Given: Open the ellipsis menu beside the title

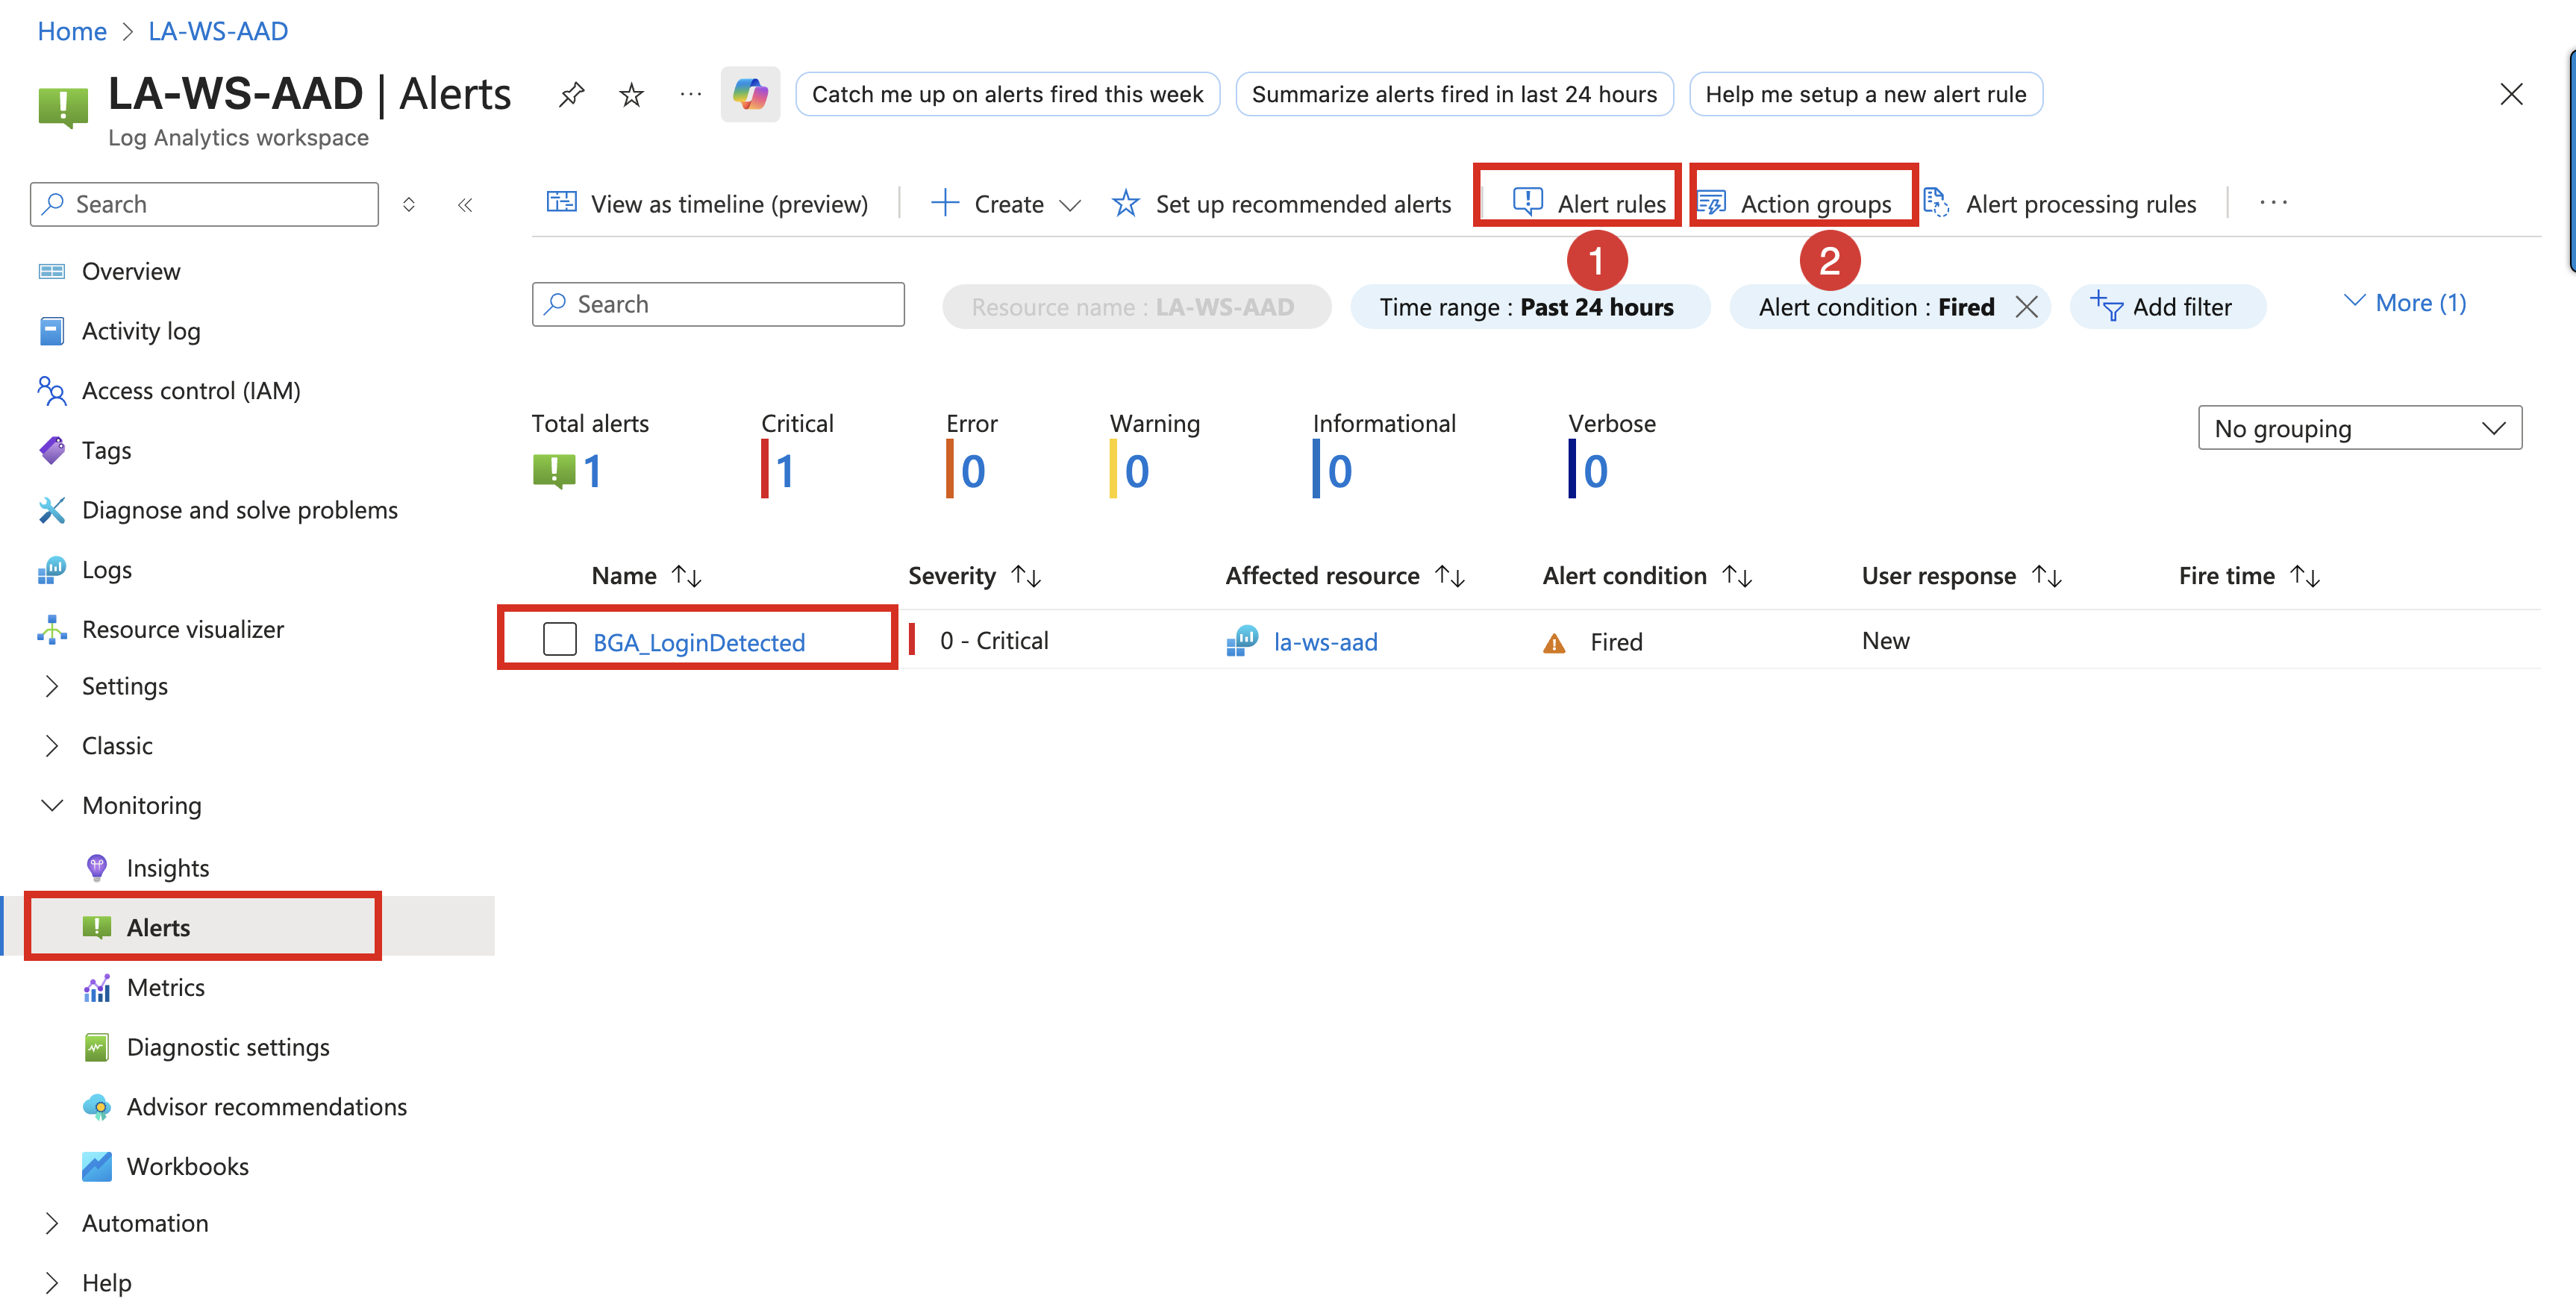Looking at the screenshot, I should (x=690, y=94).
